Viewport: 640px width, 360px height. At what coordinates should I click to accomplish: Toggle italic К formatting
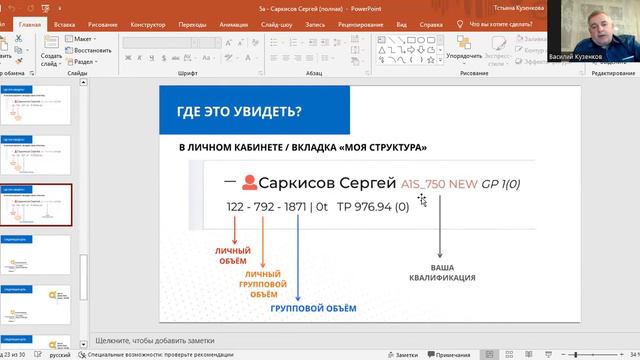140,58
